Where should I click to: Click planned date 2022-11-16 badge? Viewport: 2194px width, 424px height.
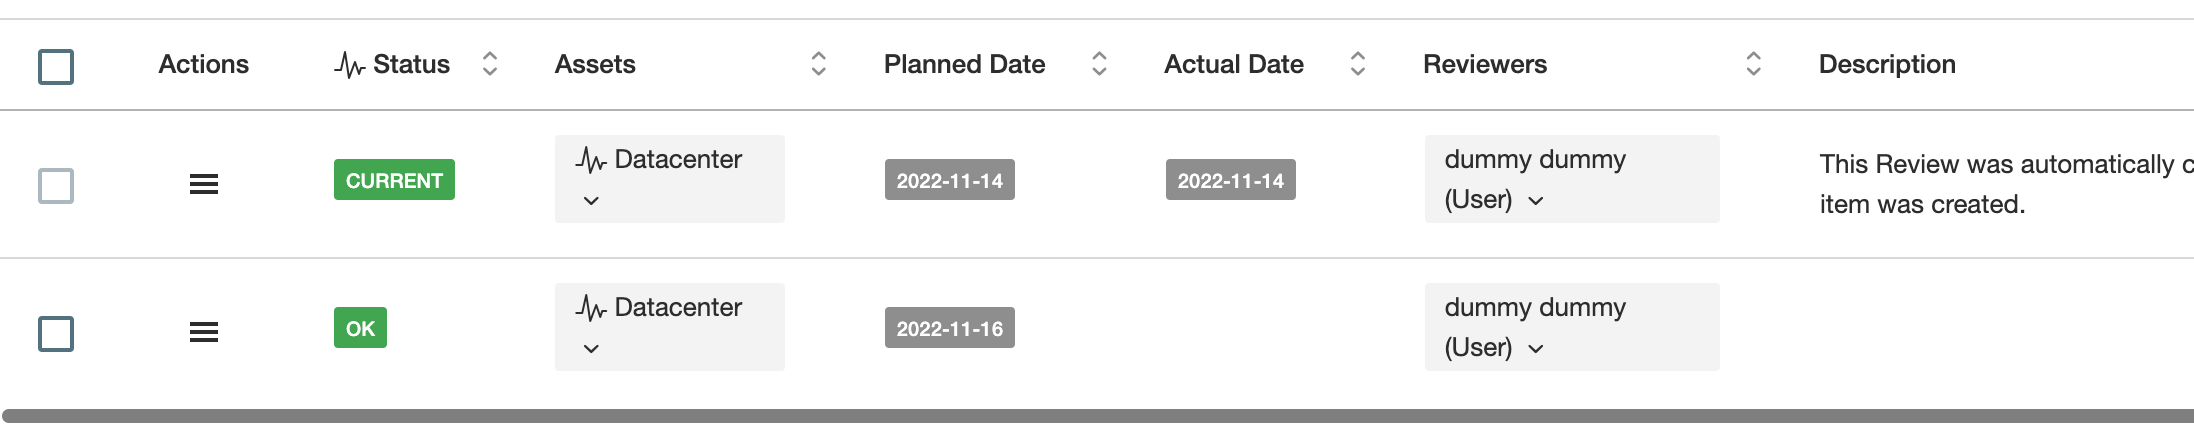click(x=949, y=328)
